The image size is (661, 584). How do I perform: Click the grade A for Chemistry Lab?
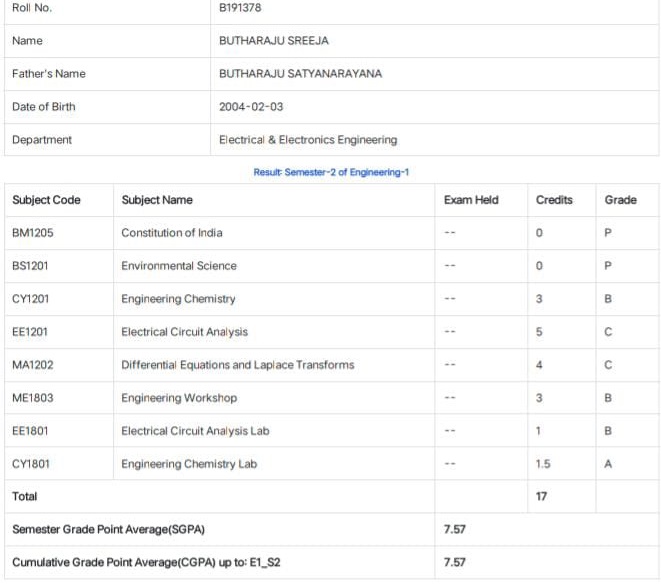[x=608, y=464]
